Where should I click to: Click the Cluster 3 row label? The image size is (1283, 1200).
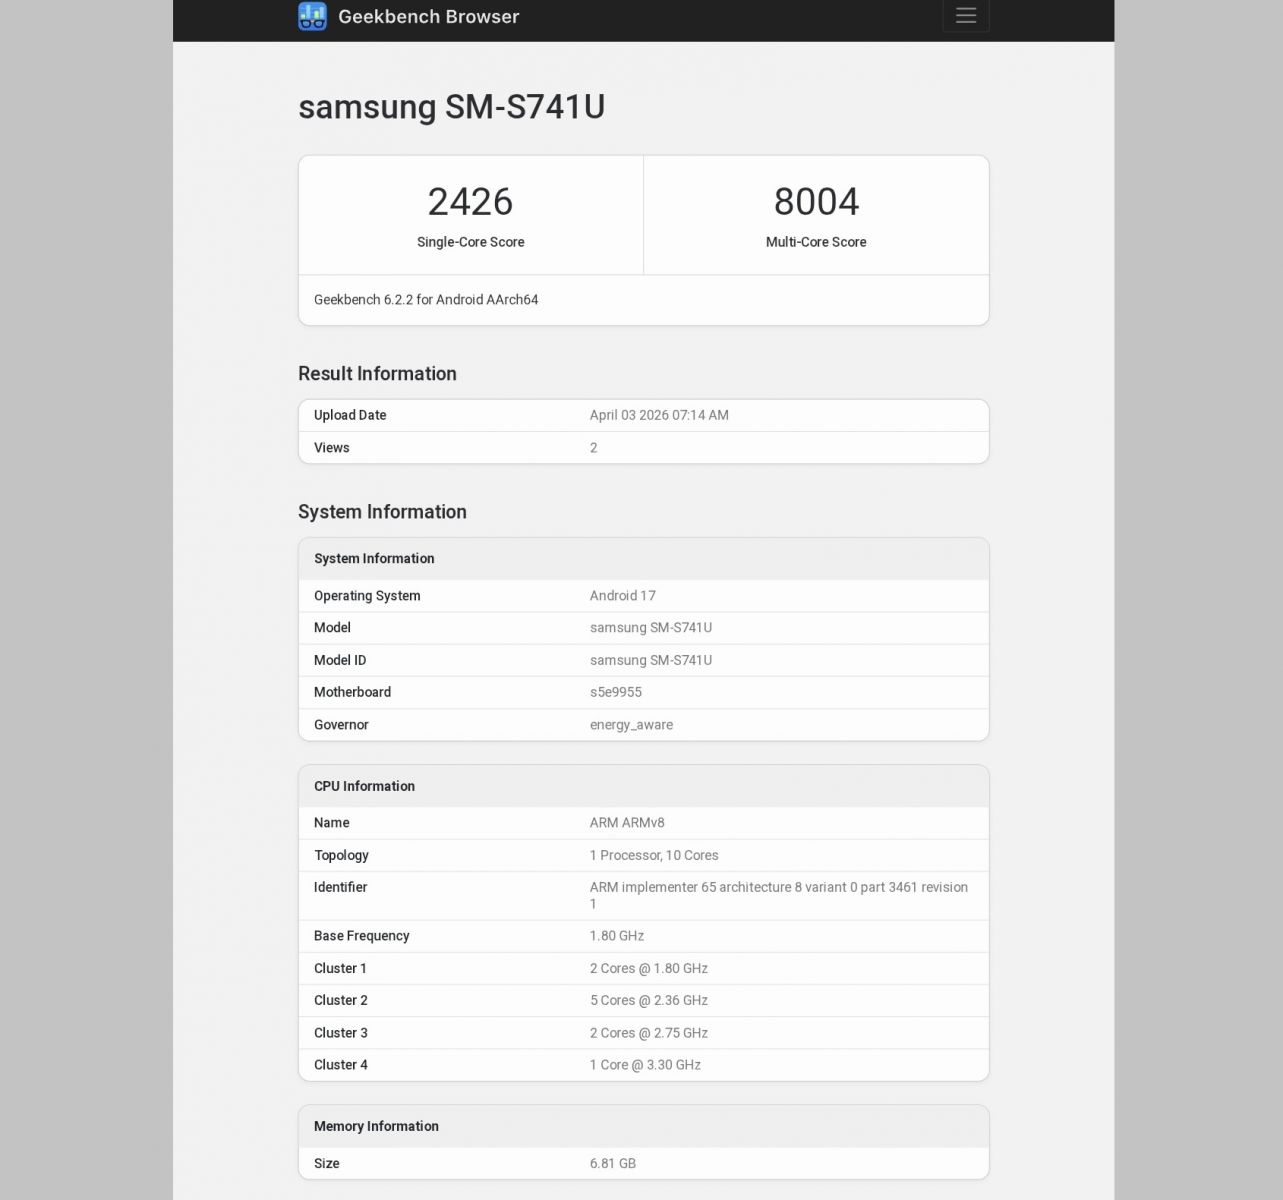(340, 1033)
